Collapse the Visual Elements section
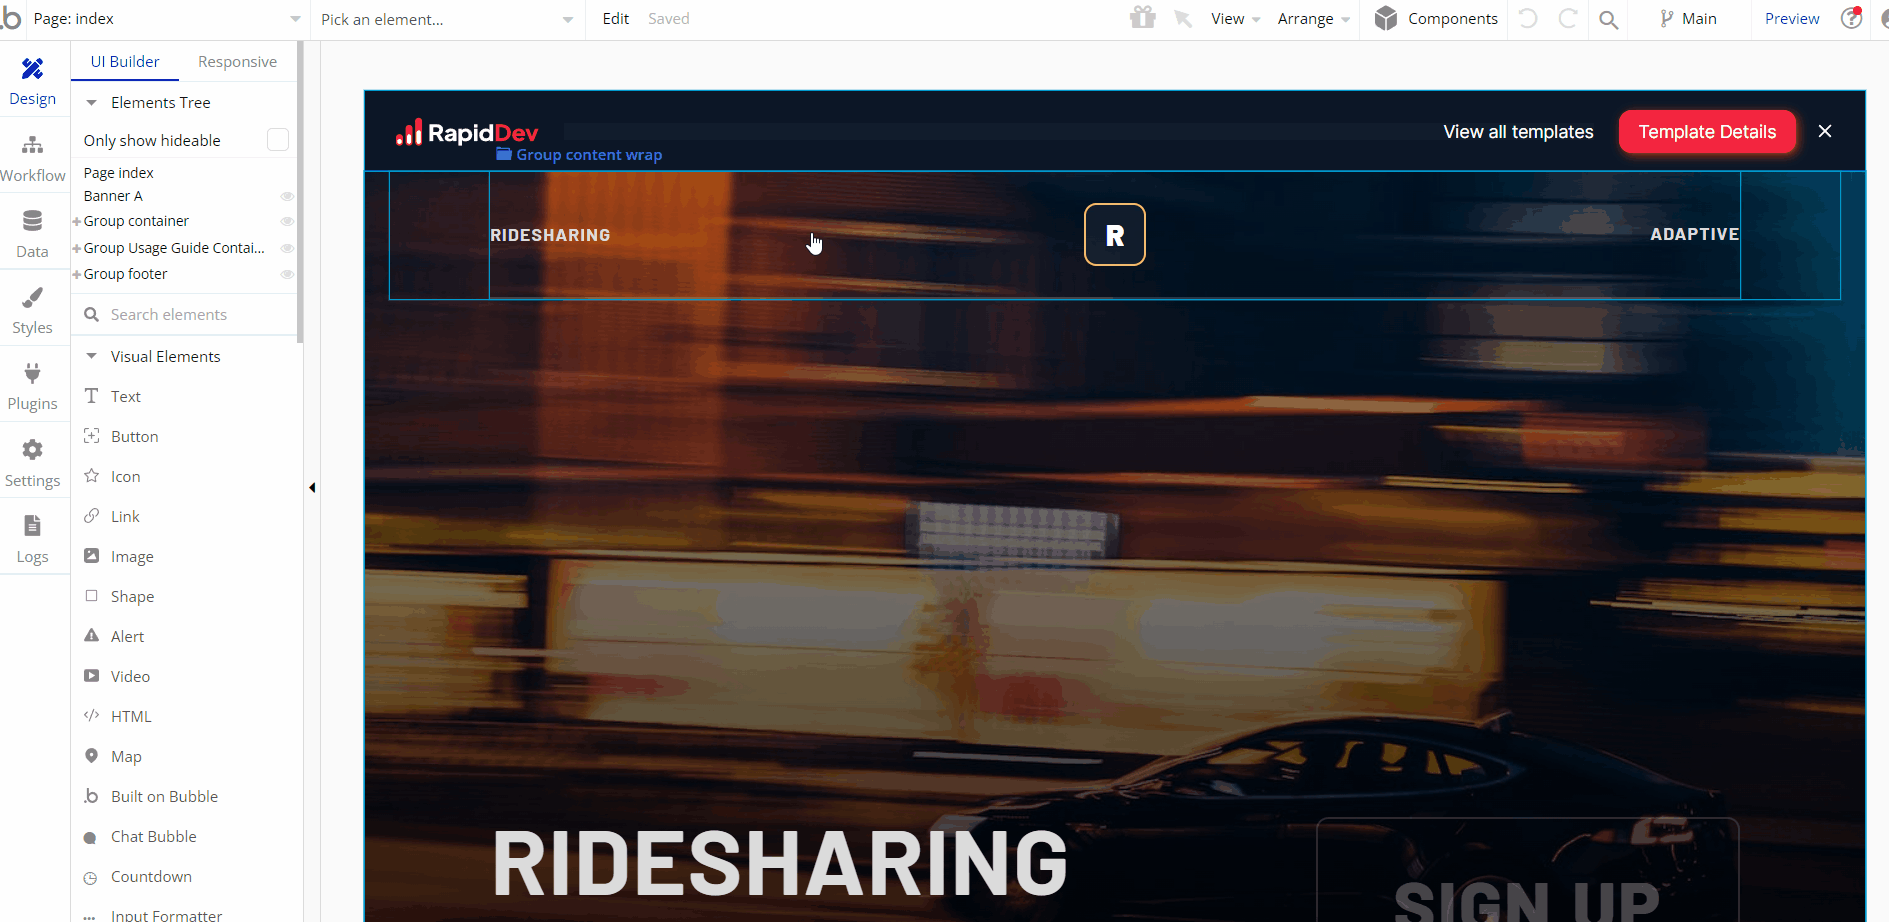1889x922 pixels. [x=91, y=356]
